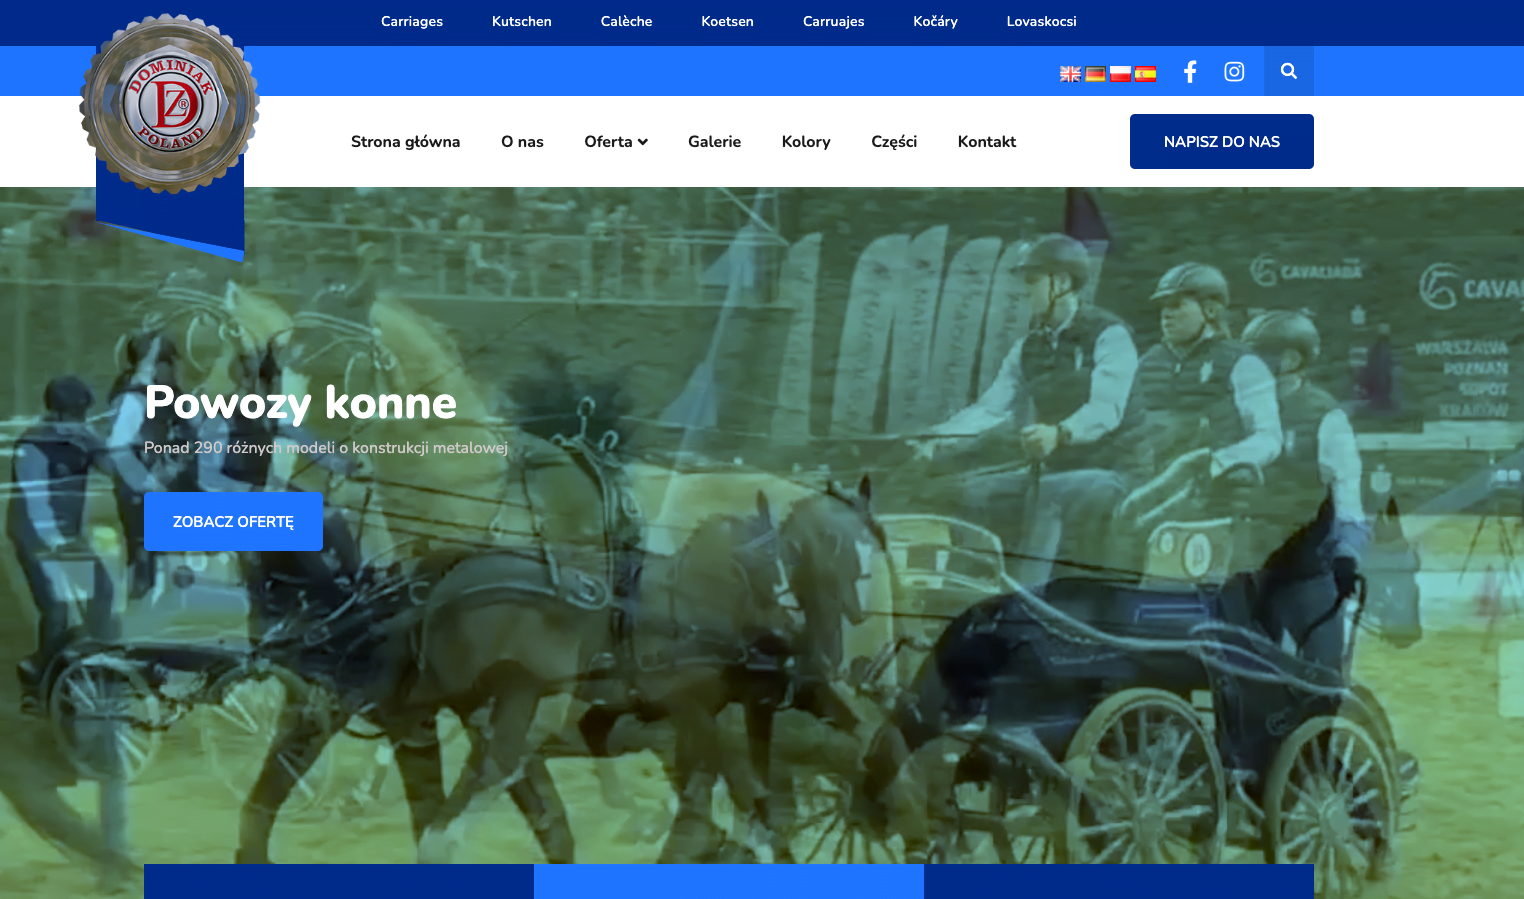
Task: Open the Instagram profile icon
Action: point(1234,72)
